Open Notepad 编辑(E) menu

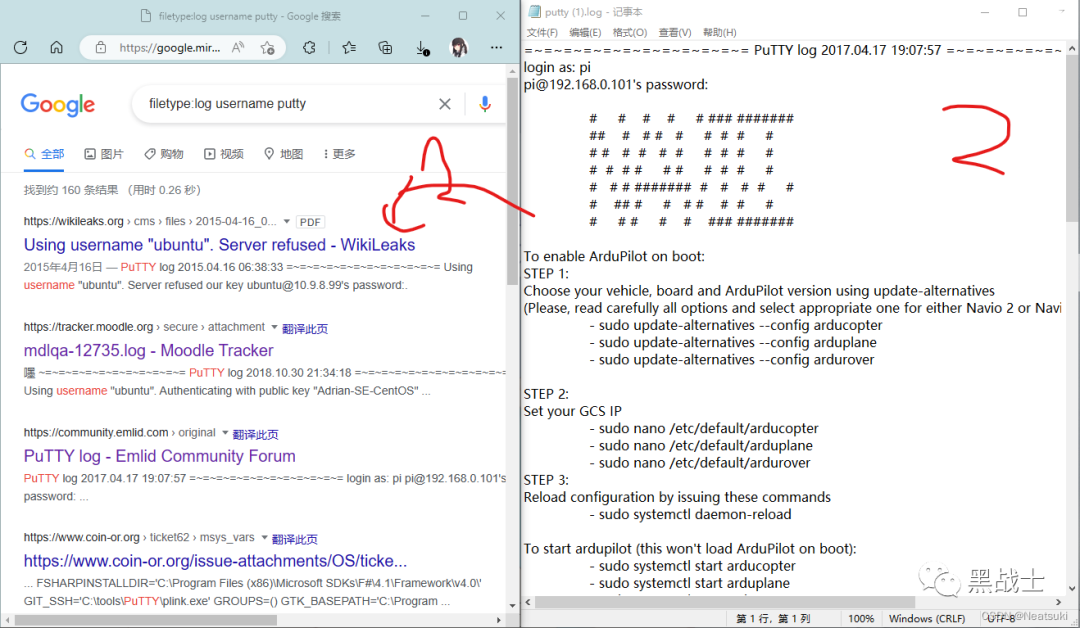coord(585,32)
